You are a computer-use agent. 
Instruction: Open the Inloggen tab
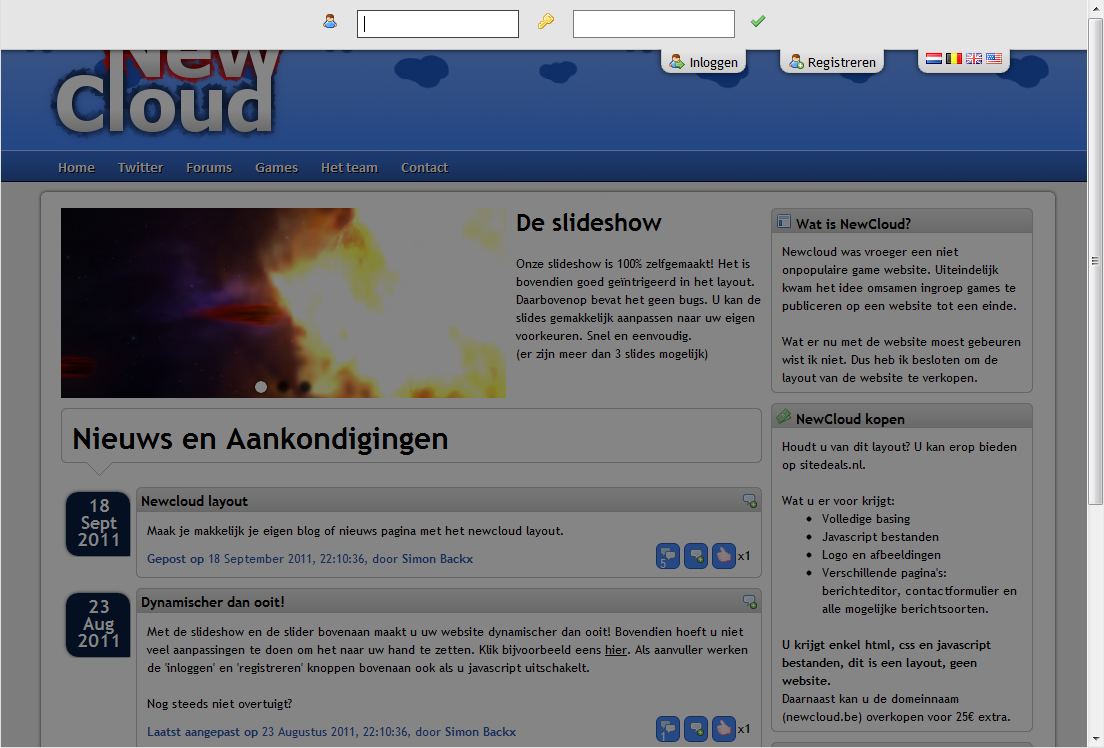pyautogui.click(x=703, y=62)
